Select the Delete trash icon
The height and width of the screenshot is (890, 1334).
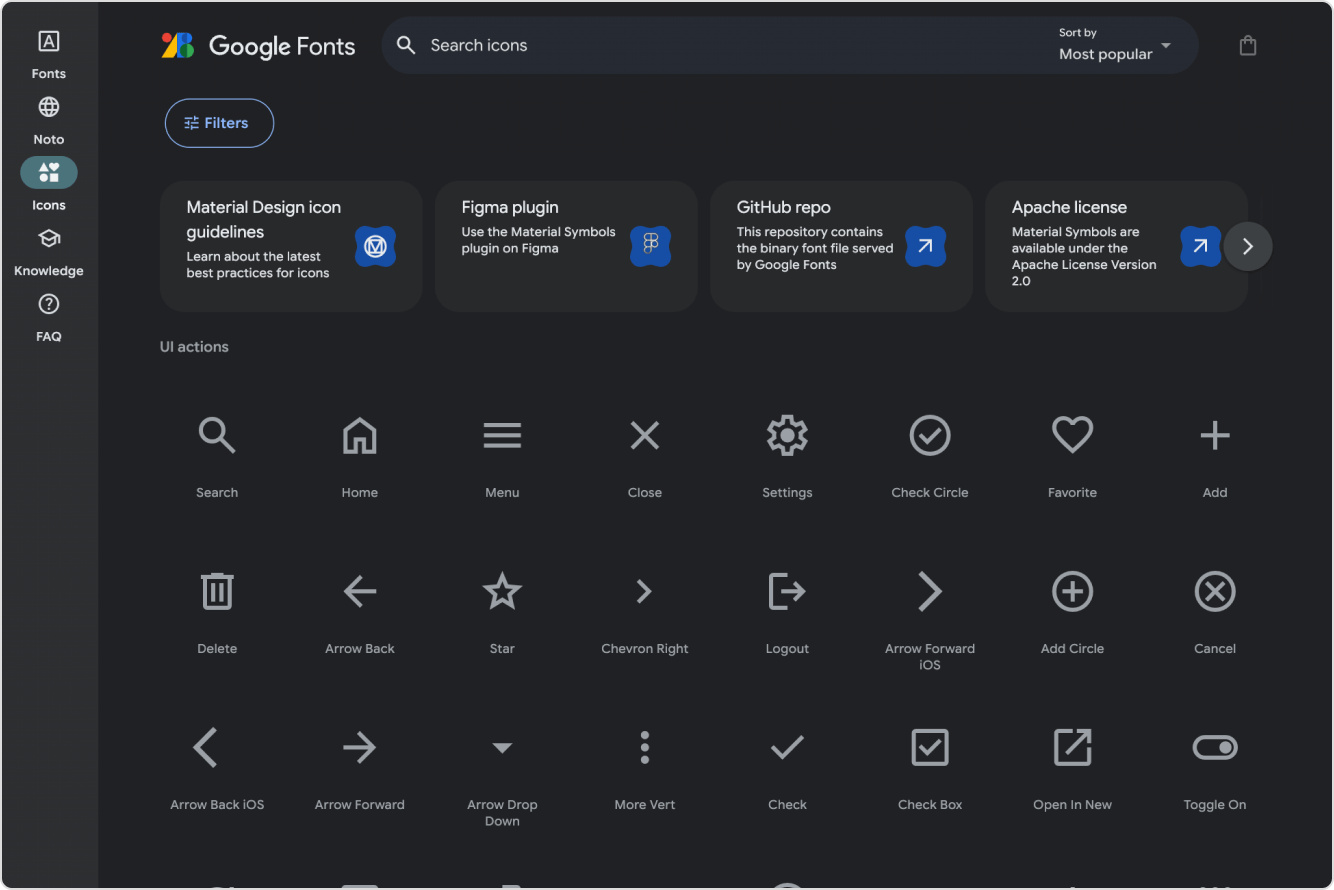(x=217, y=591)
